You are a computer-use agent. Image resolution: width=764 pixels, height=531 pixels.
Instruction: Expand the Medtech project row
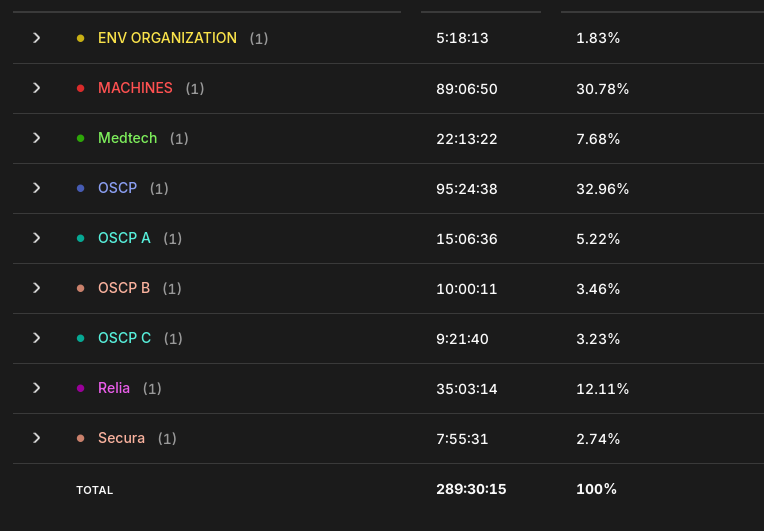[37, 138]
